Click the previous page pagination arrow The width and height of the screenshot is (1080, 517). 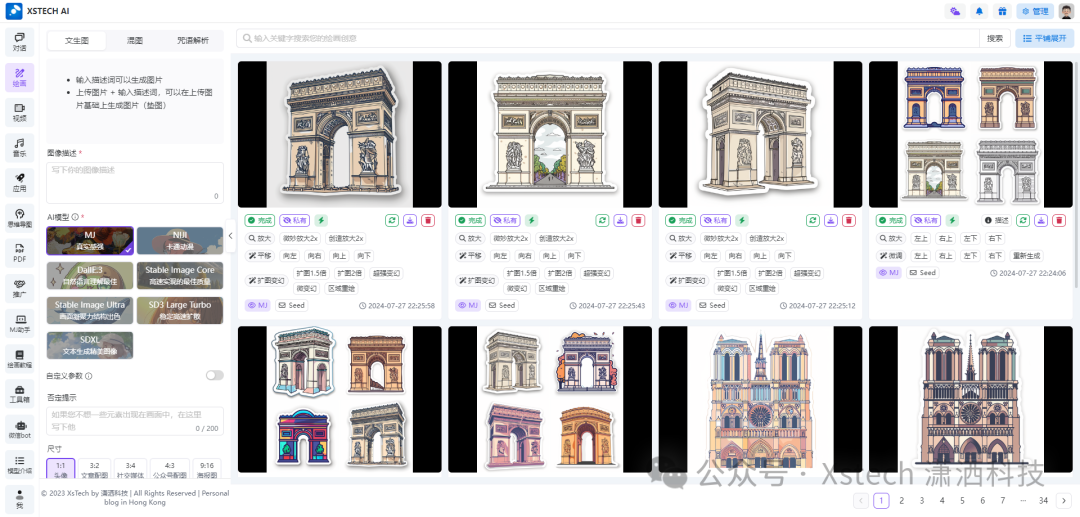tap(860, 500)
